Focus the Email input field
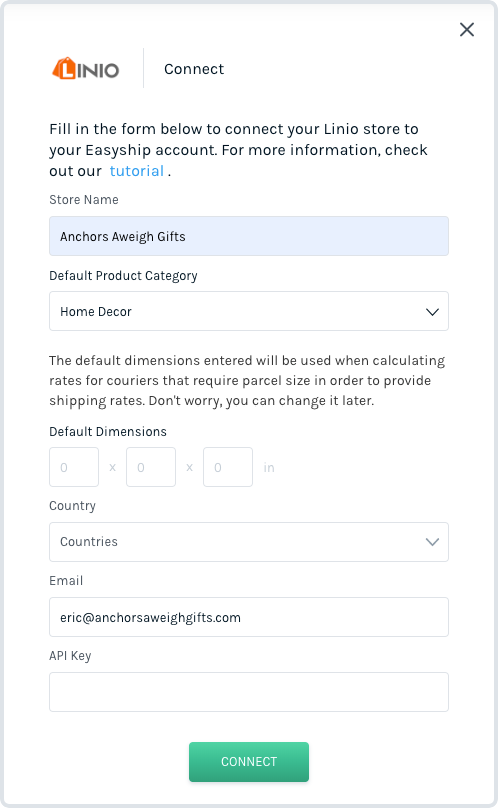Viewport: 498px width, 808px height. (x=248, y=617)
